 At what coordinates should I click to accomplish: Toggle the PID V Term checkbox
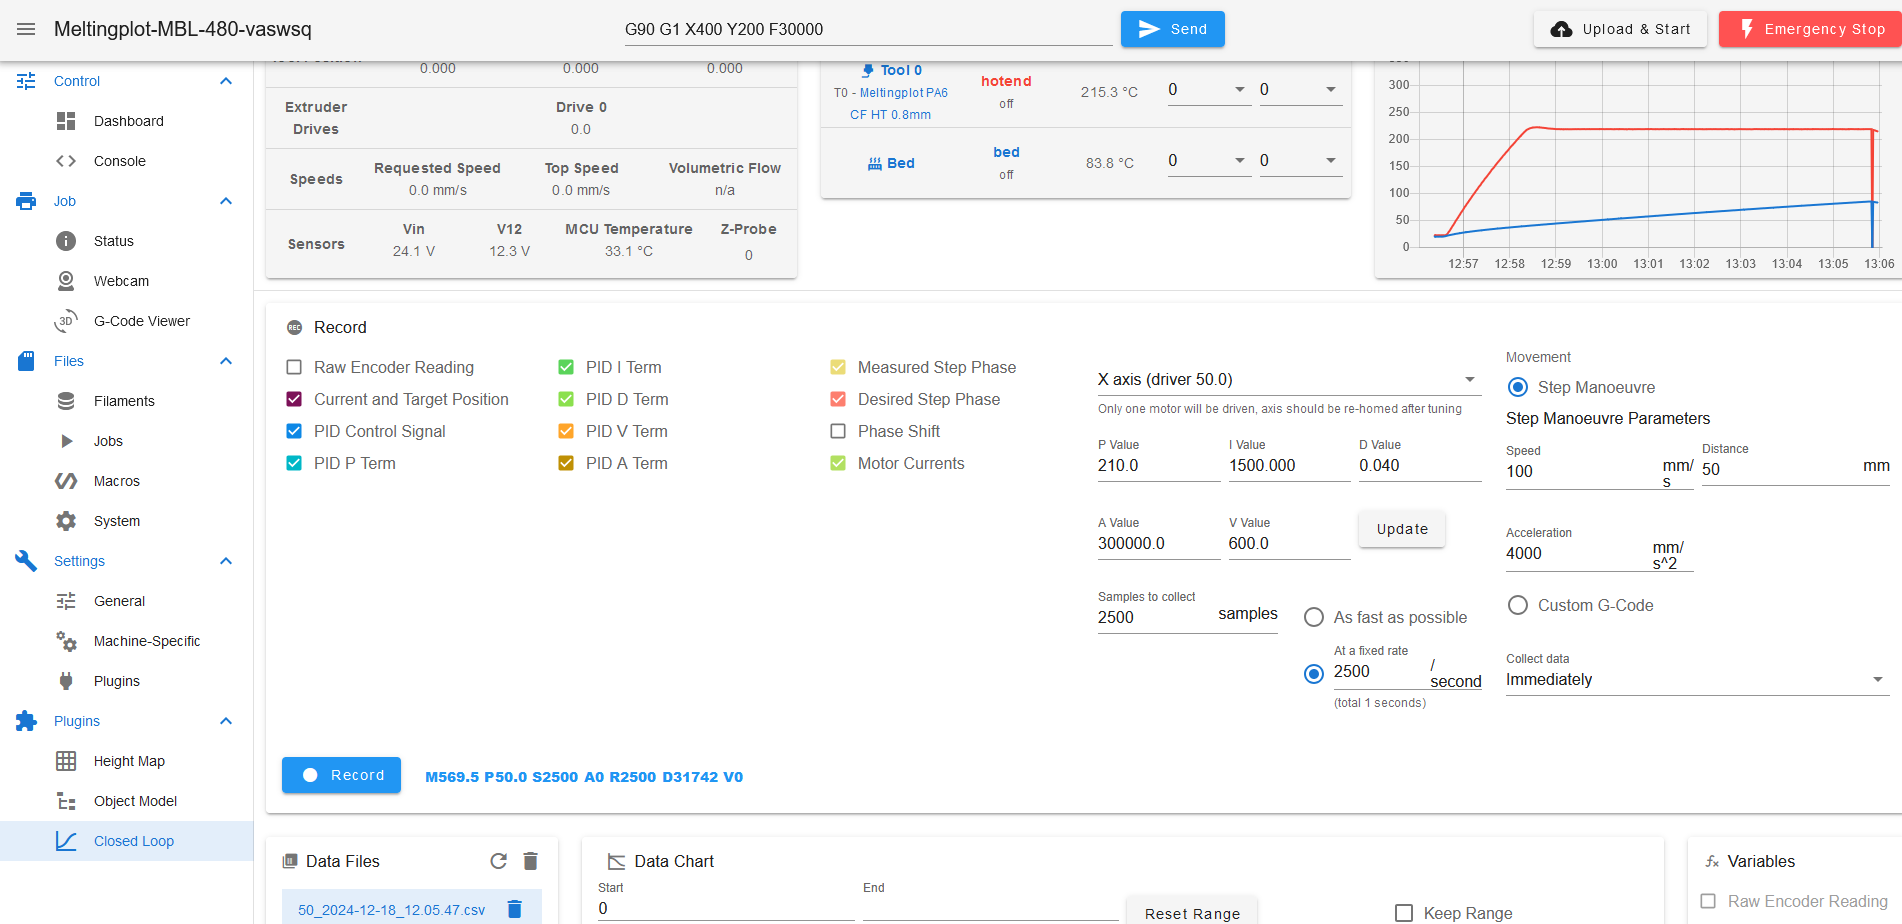point(566,431)
